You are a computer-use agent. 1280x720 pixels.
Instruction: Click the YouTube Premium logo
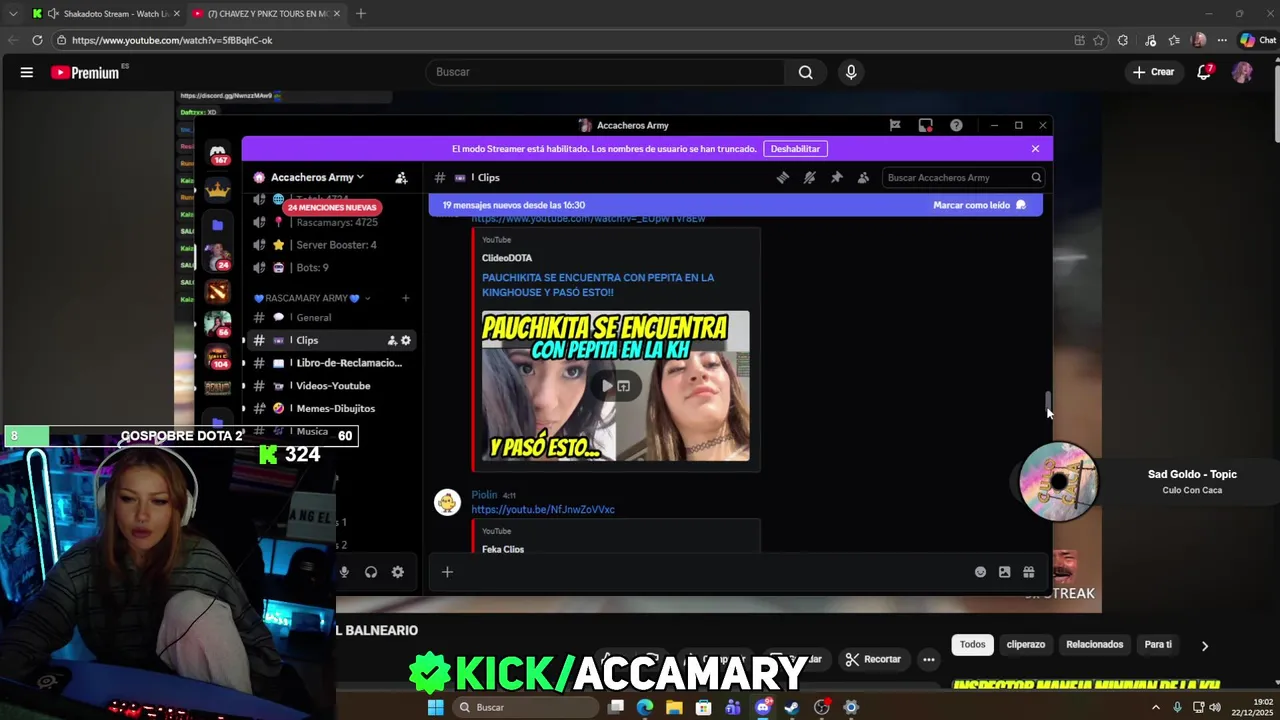pos(85,72)
